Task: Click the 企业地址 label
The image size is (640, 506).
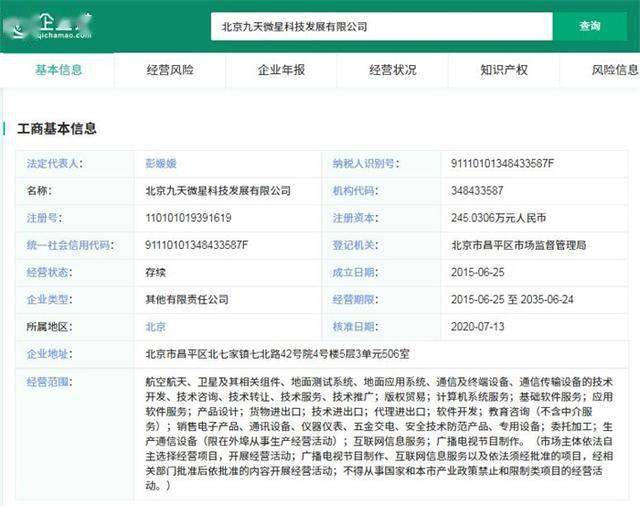Action: point(49,354)
